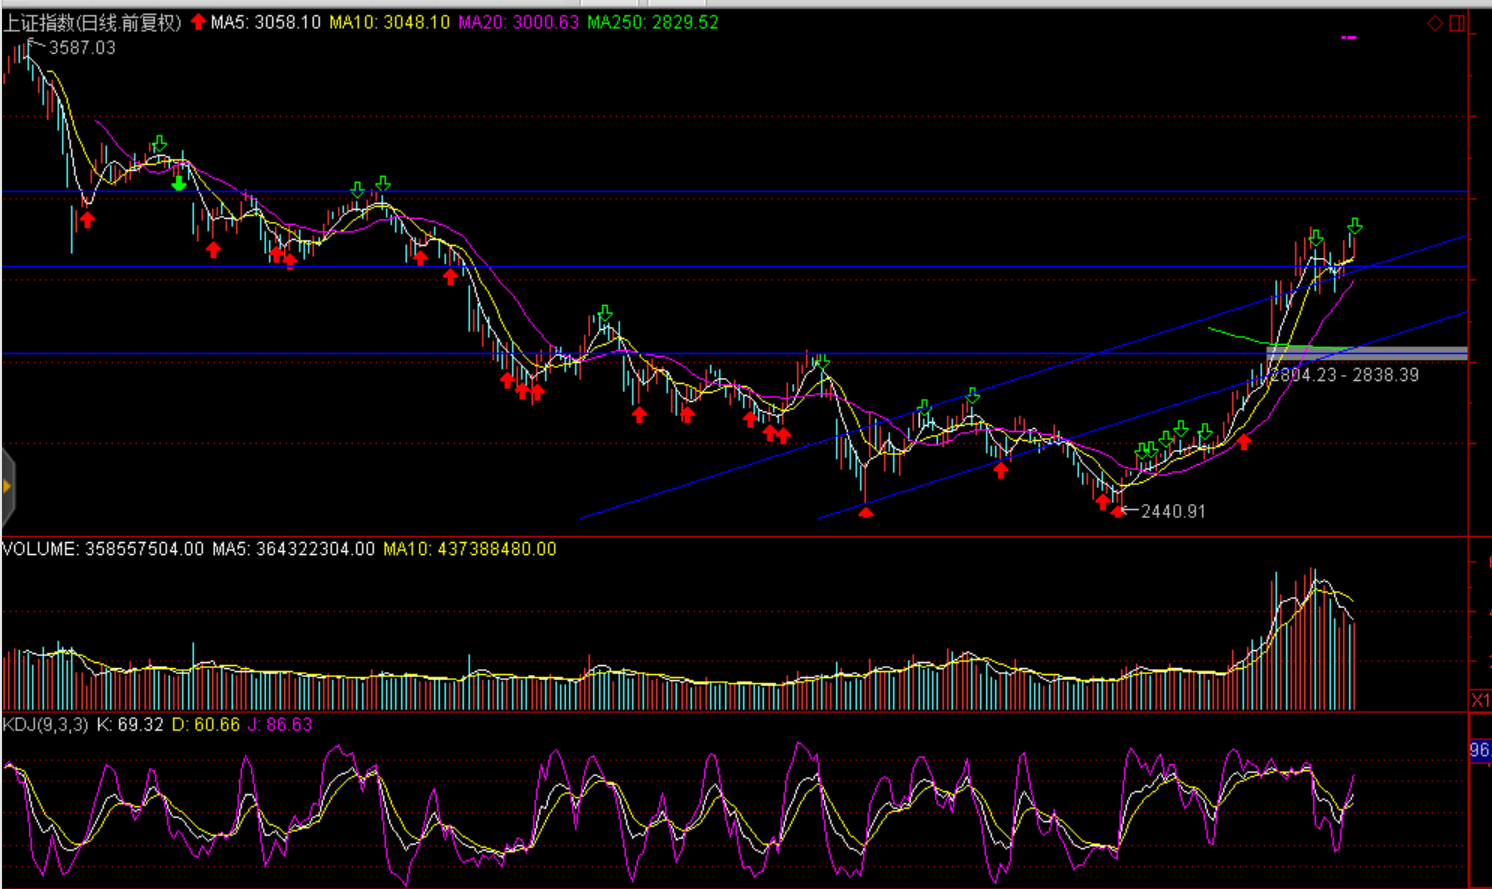Open the VOLUME indicator label
Viewport: 1492px width, 889px height.
click(x=102, y=549)
